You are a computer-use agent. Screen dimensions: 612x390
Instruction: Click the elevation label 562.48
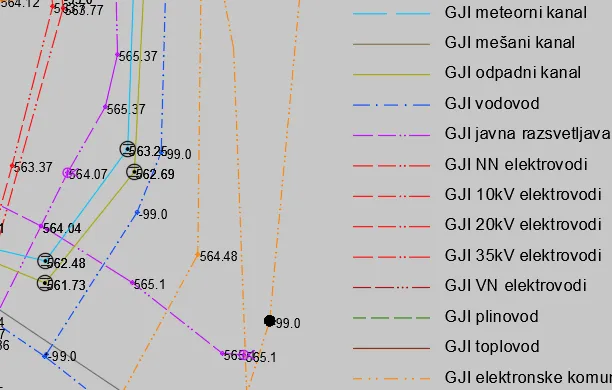coord(66,263)
